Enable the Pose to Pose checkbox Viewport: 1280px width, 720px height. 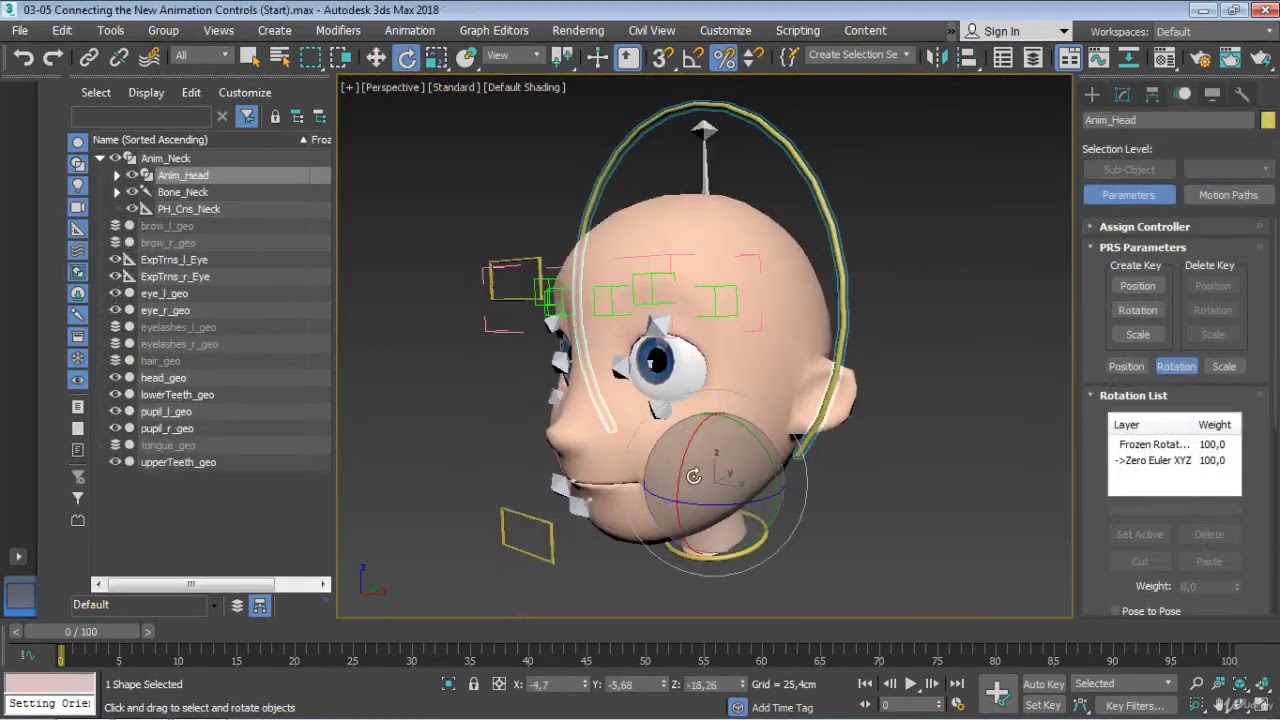tap(1115, 611)
